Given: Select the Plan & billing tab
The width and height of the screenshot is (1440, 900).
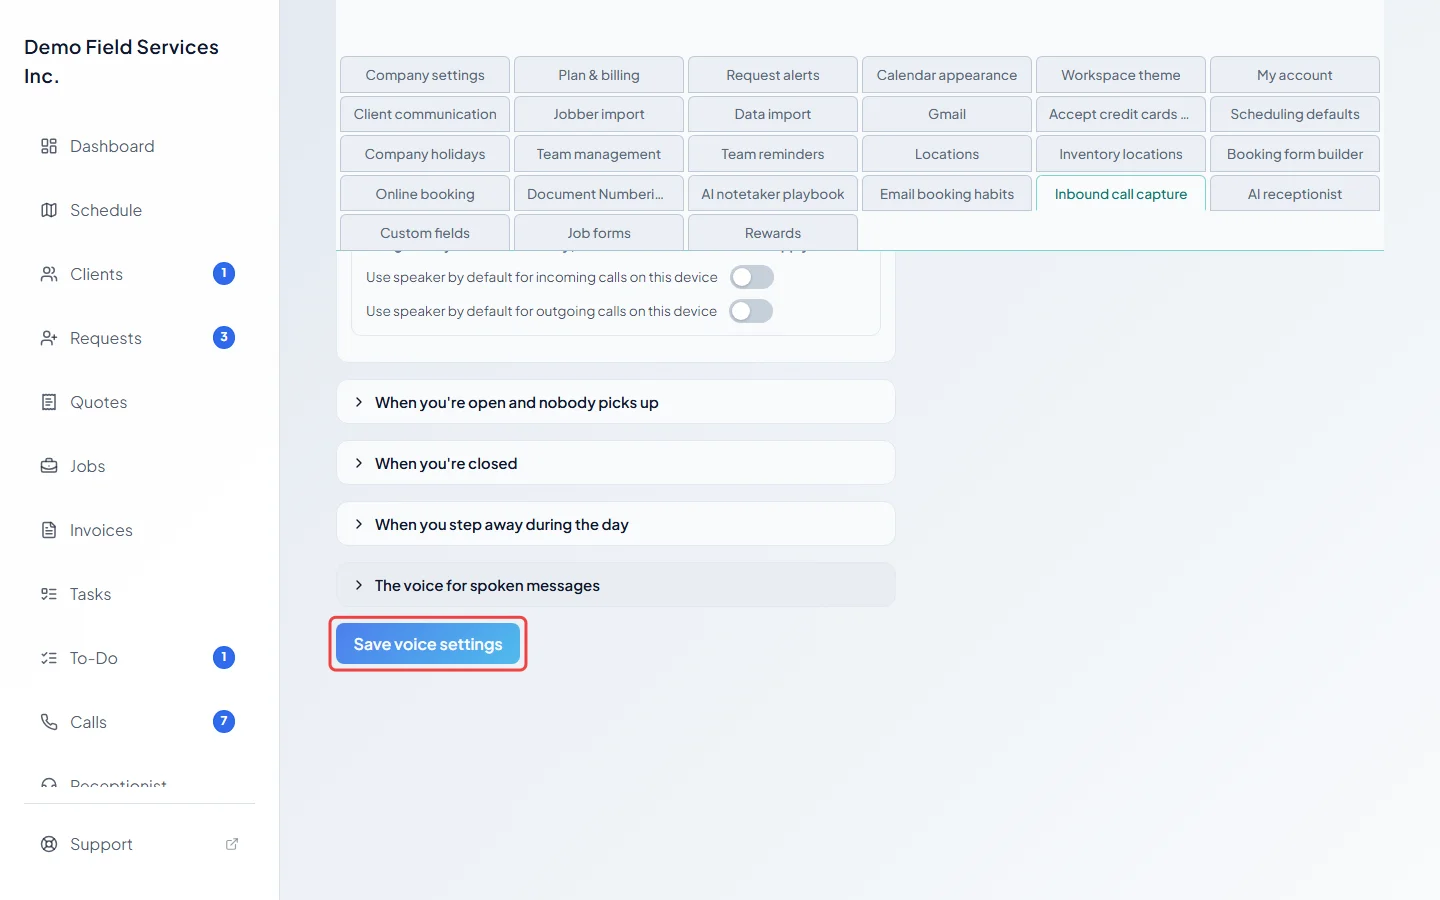Looking at the screenshot, I should point(599,75).
